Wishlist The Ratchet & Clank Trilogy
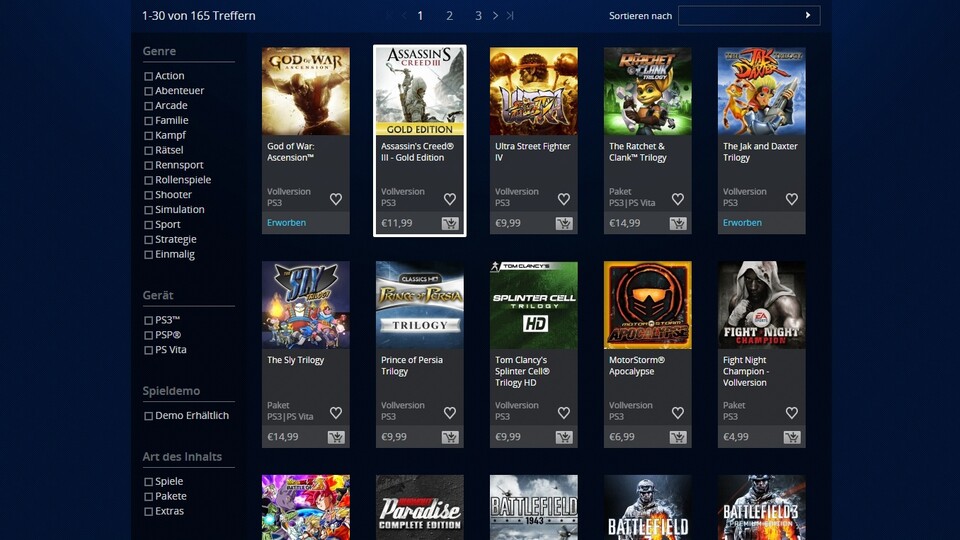 677,199
